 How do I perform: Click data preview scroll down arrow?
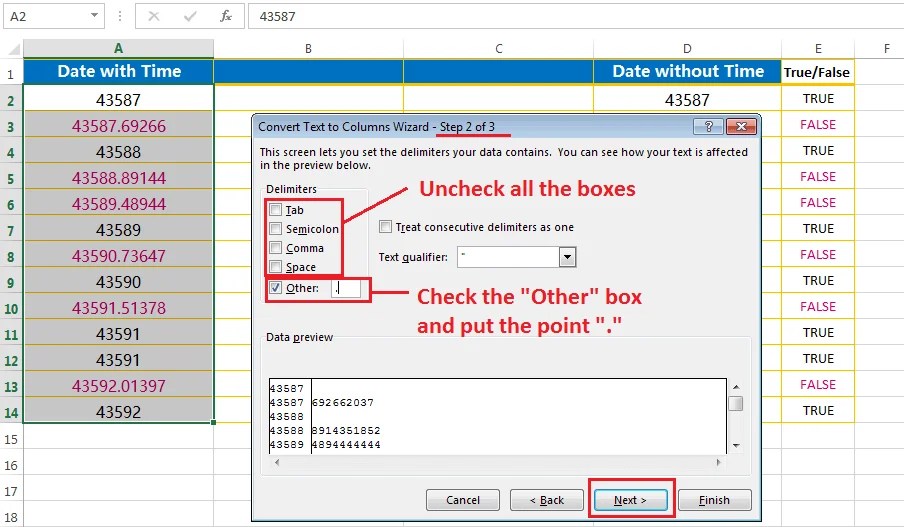(x=736, y=446)
